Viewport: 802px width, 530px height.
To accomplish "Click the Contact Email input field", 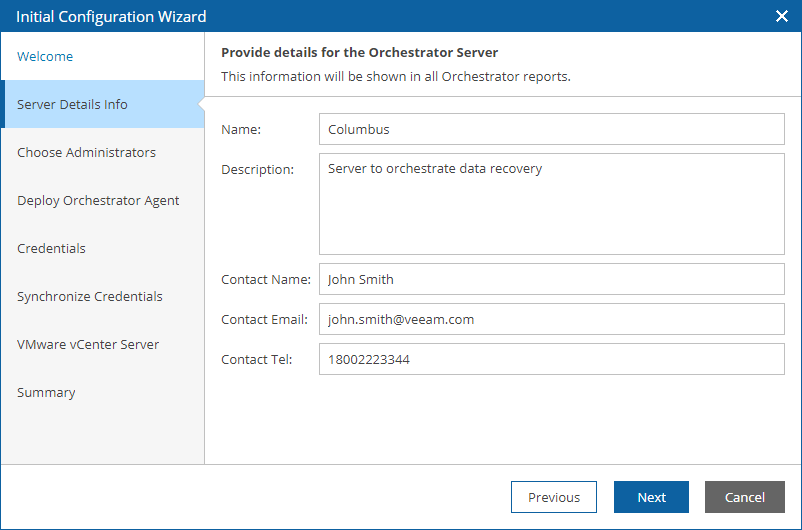I will [551, 319].
